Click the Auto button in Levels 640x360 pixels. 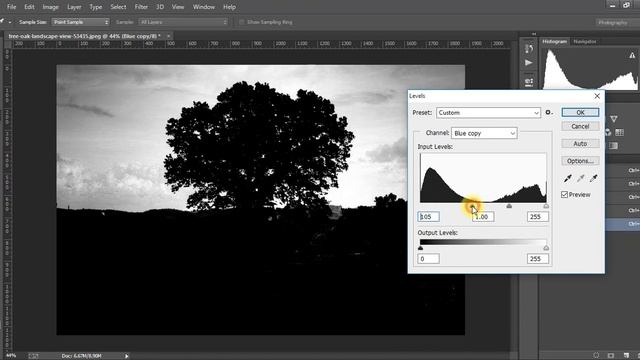580,144
